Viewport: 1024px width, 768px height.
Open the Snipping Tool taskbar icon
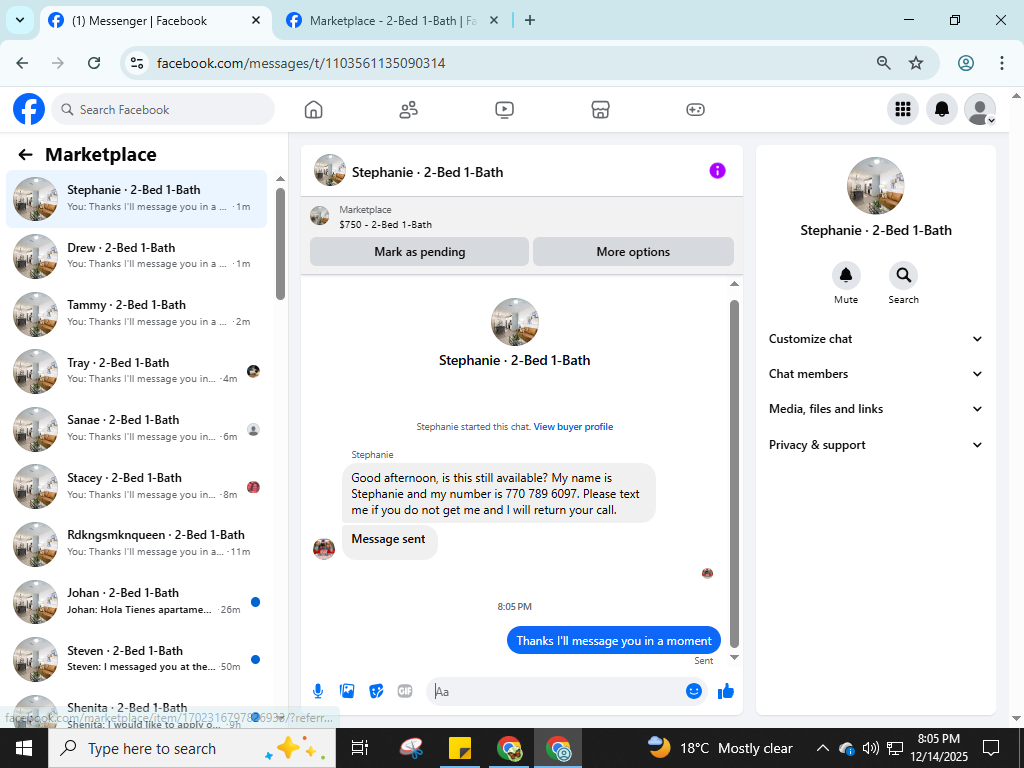click(x=411, y=748)
